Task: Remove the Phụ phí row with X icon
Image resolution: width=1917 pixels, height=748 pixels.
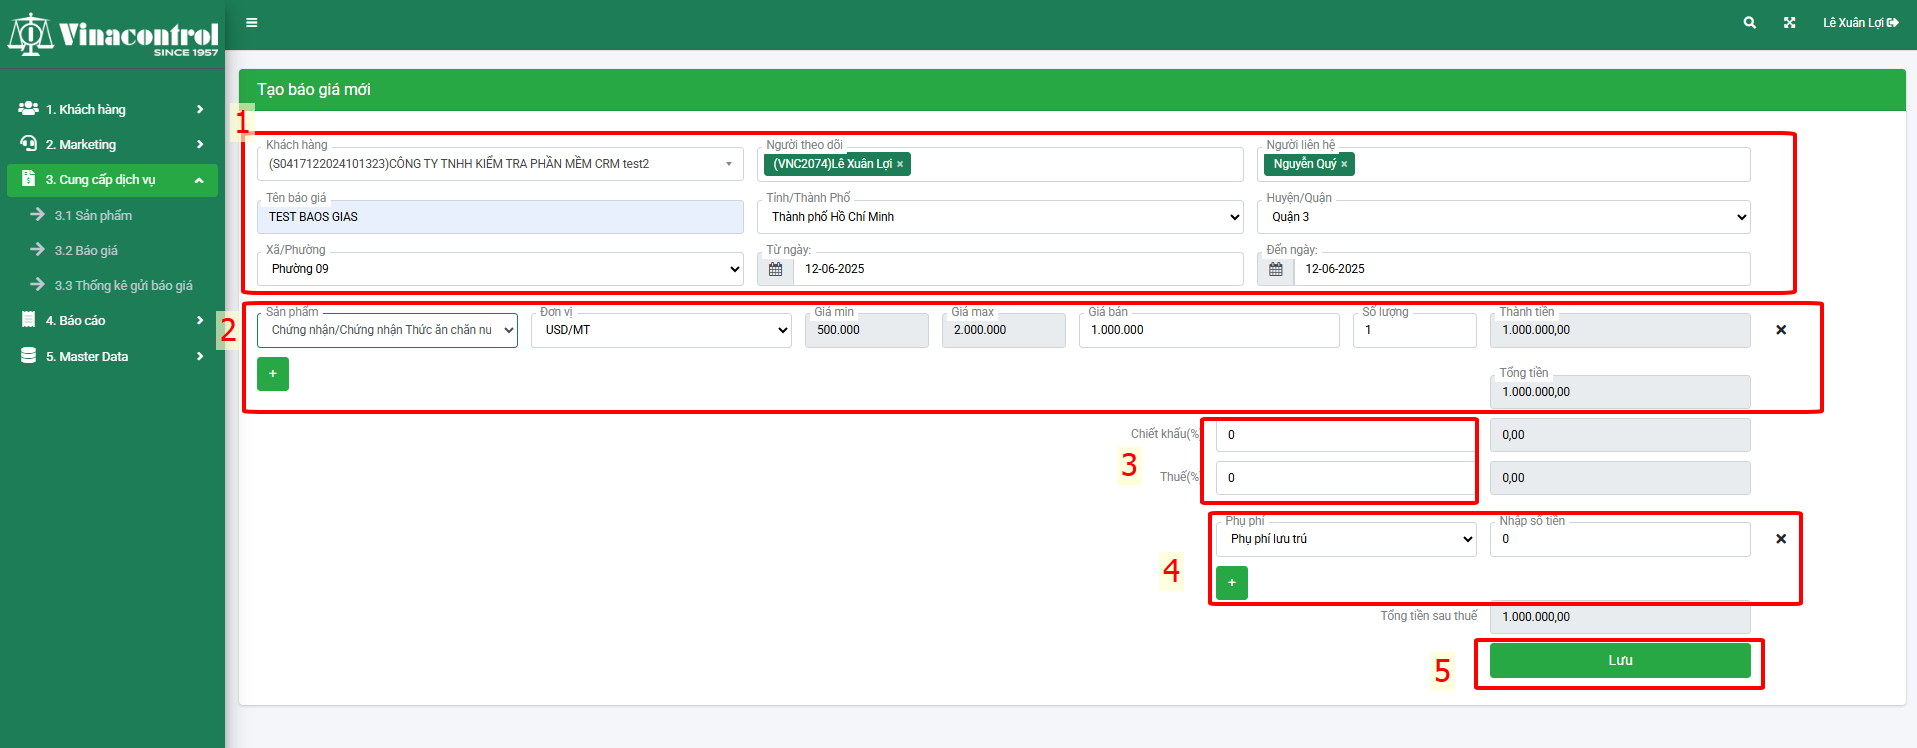Action: (1781, 539)
